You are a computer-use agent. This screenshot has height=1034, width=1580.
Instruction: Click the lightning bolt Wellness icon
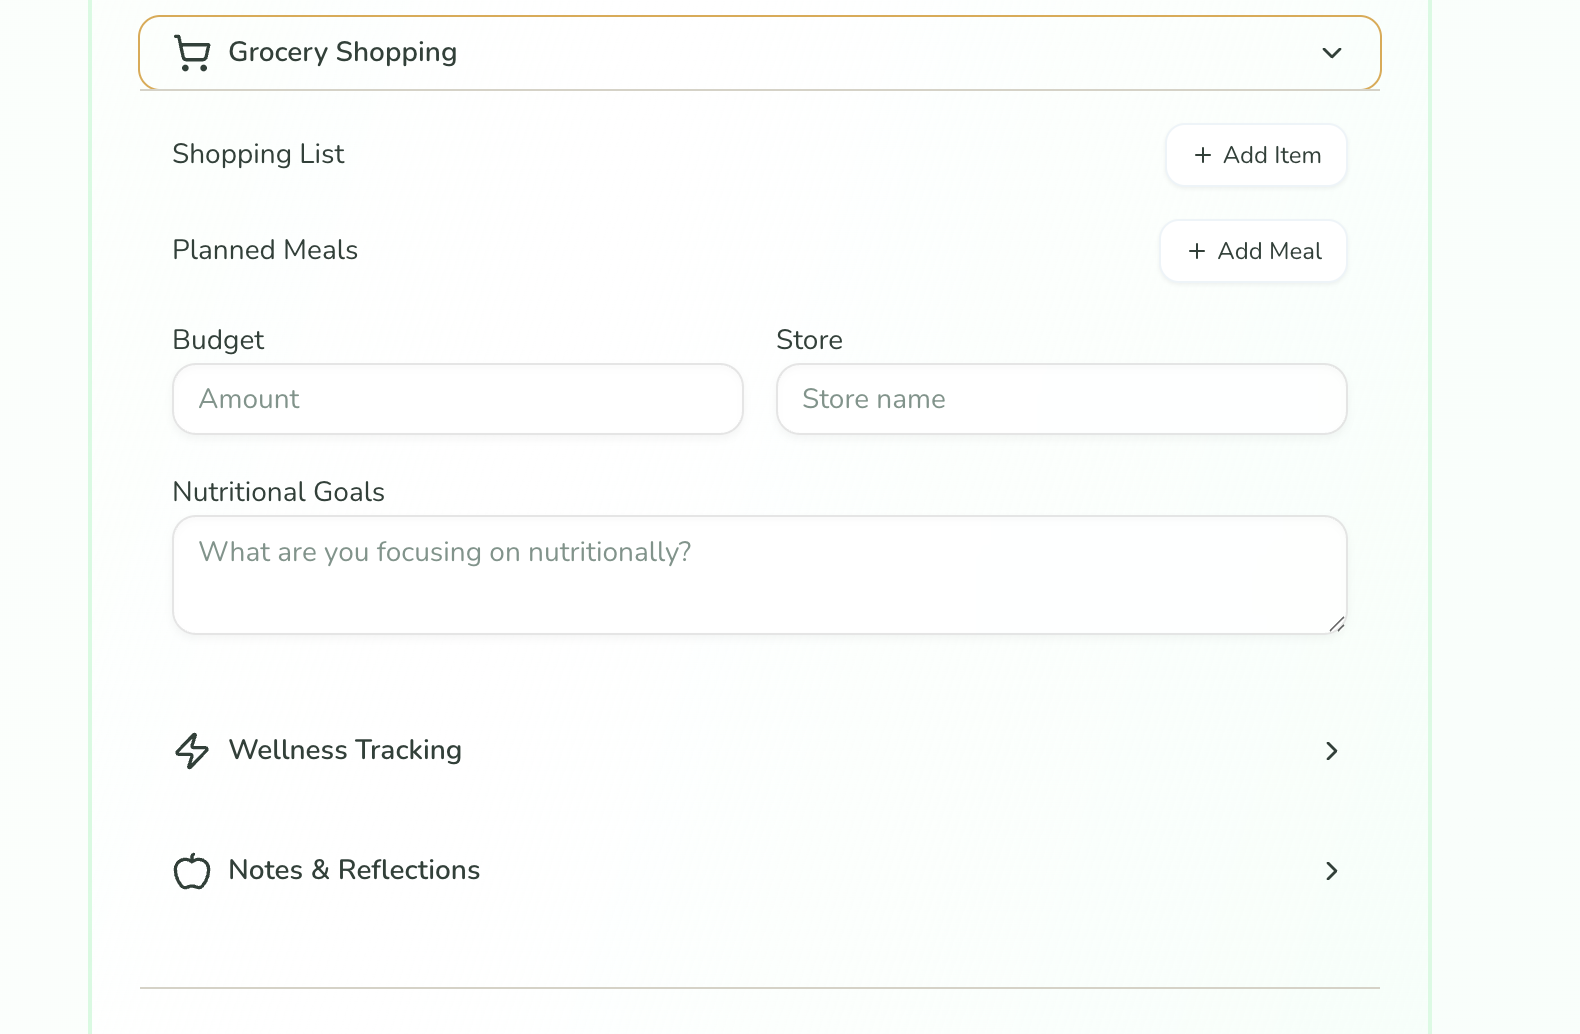(x=191, y=750)
